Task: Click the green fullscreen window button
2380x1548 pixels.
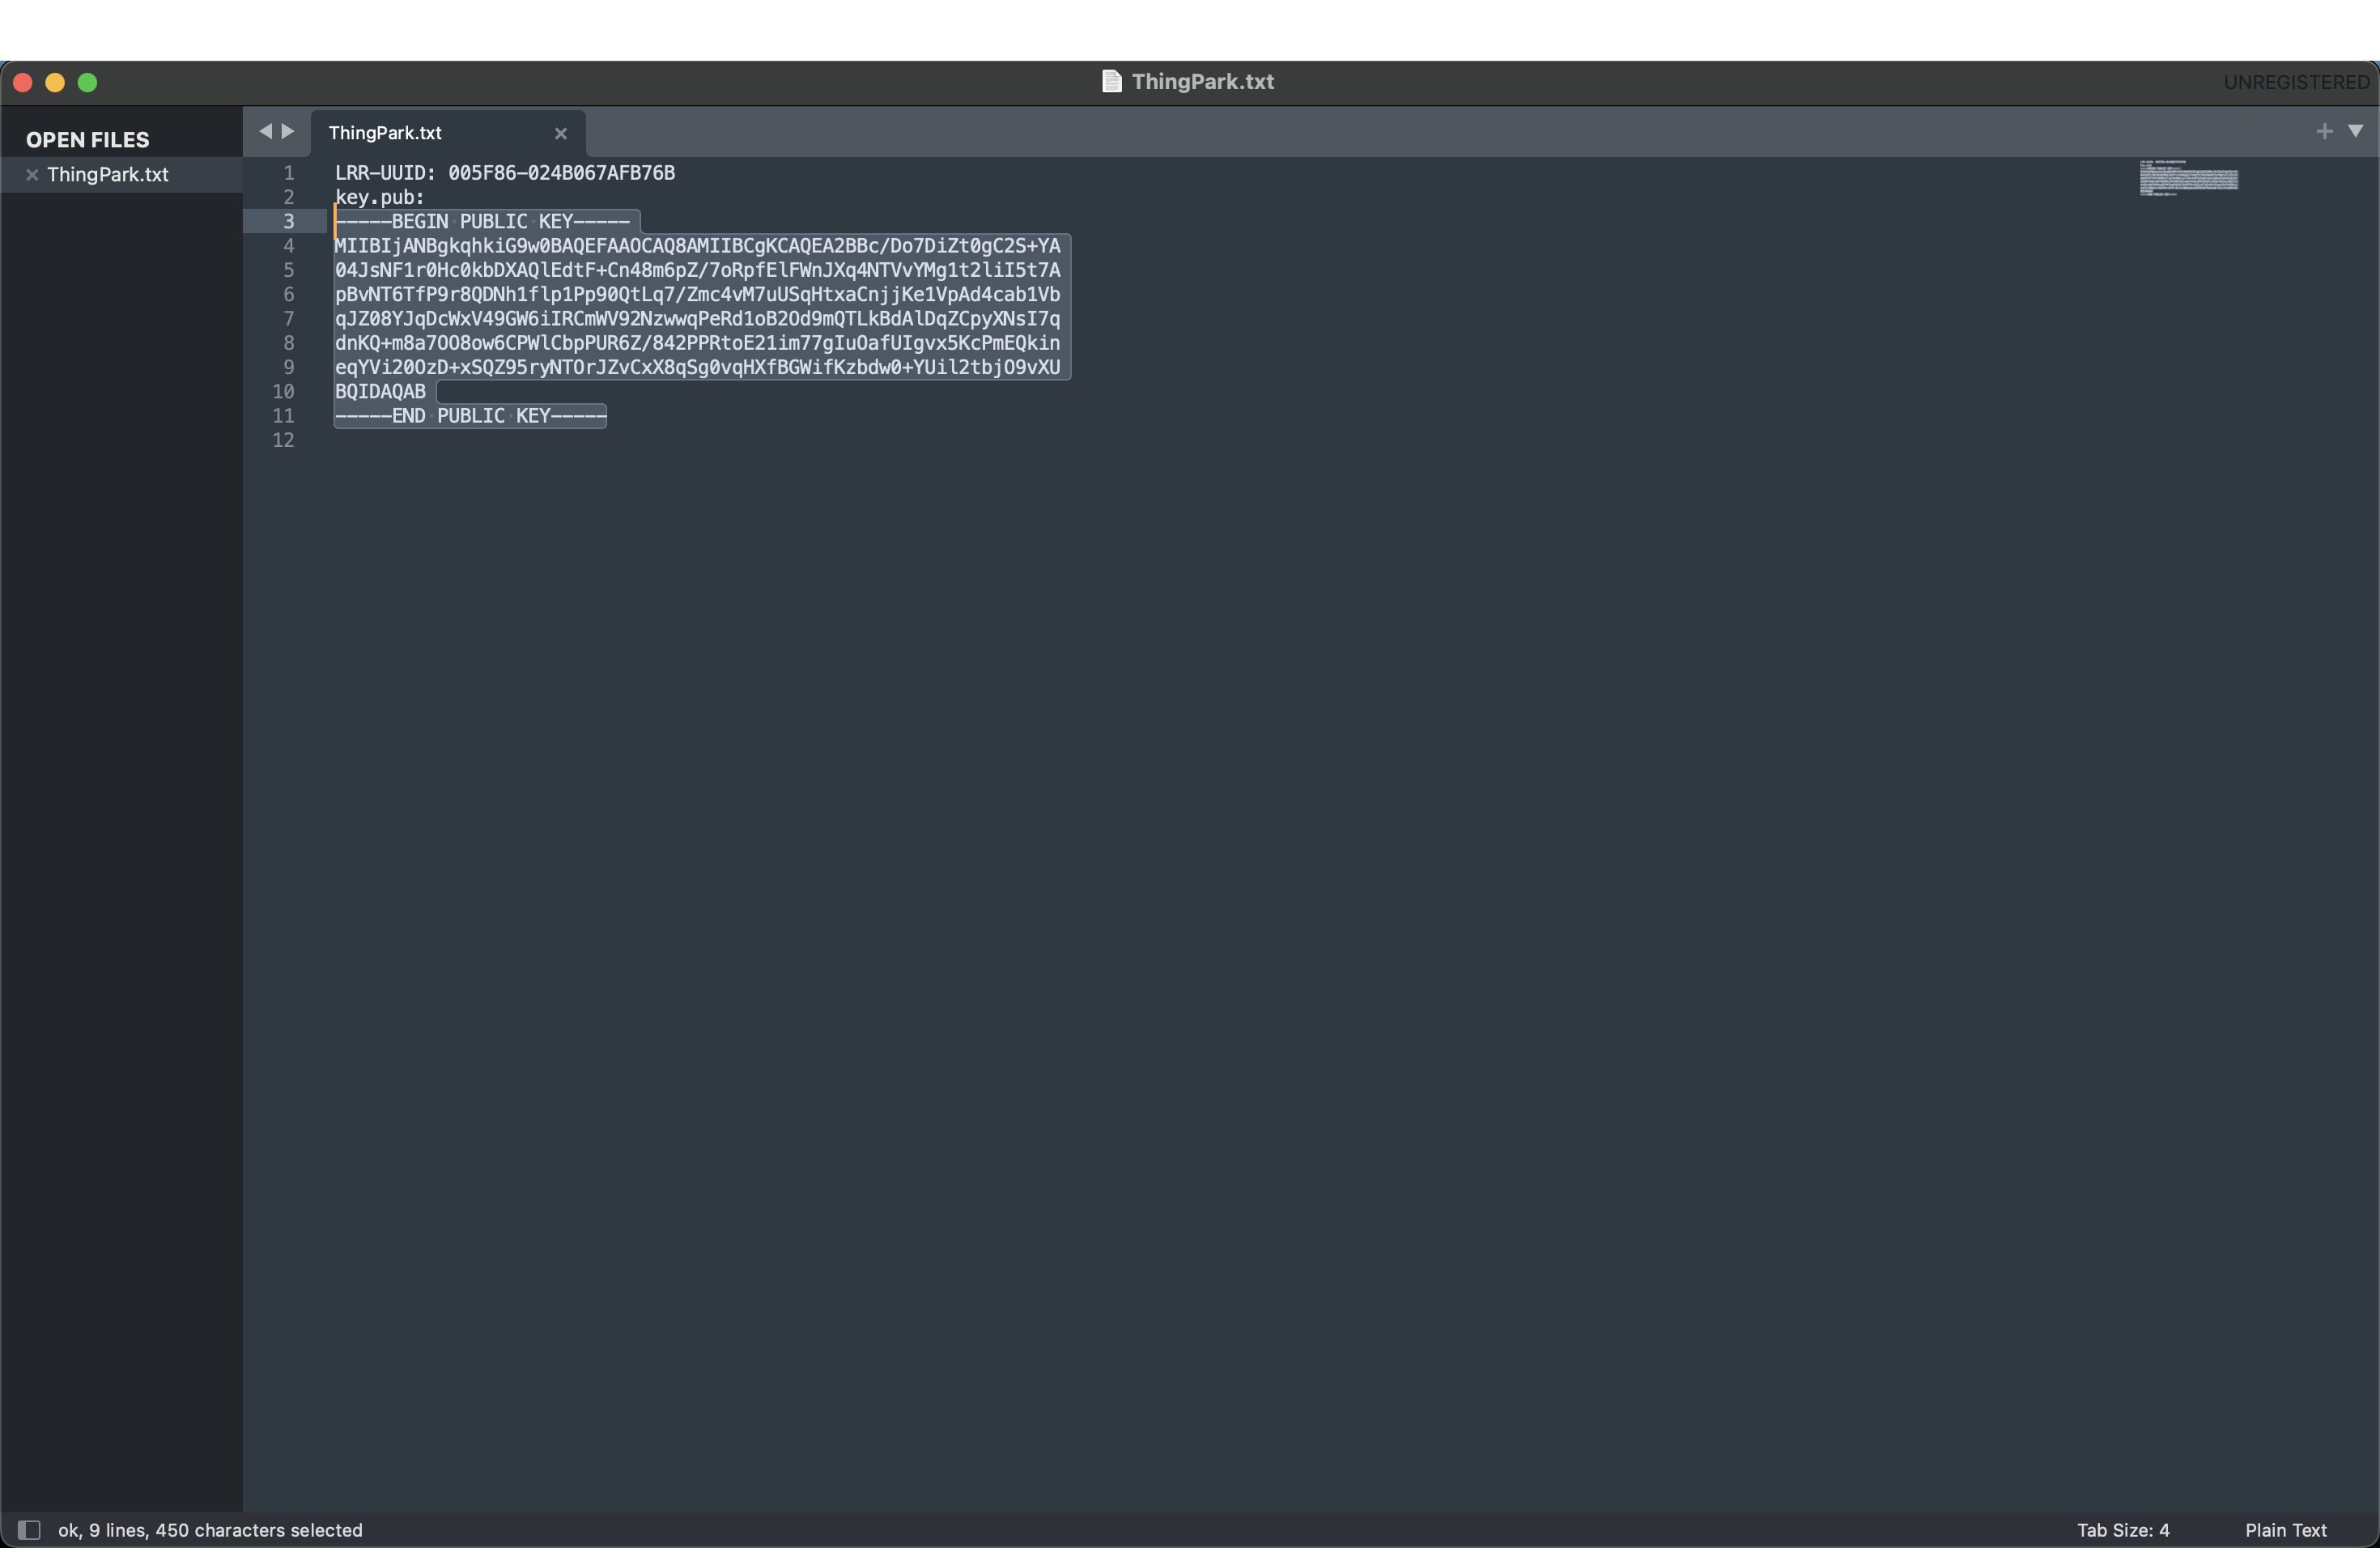Action: tap(88, 83)
